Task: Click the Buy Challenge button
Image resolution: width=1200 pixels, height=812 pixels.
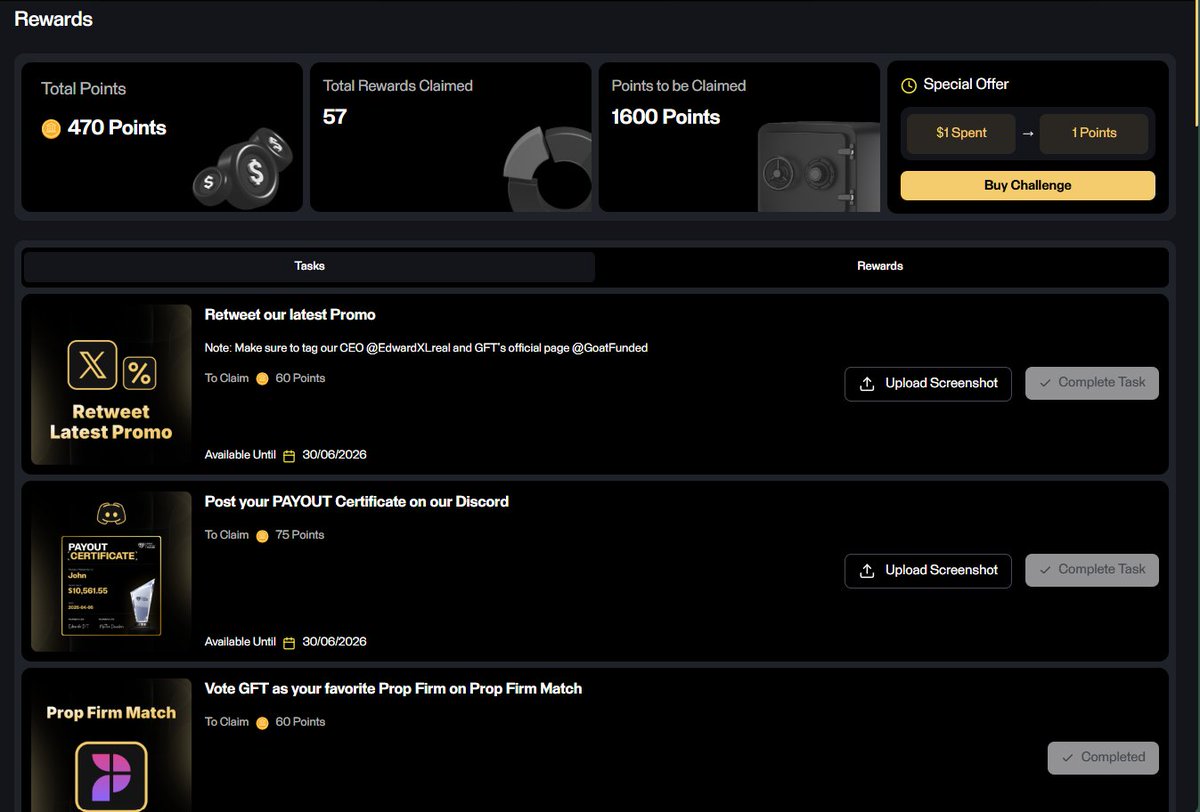Action: tap(1027, 185)
